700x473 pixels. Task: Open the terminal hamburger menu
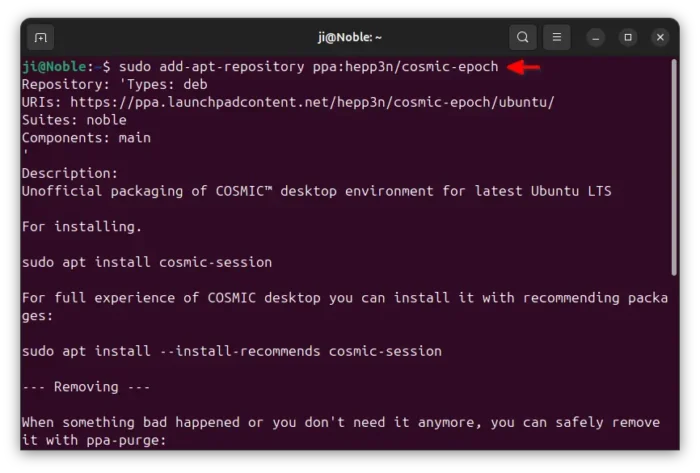[x=558, y=38]
